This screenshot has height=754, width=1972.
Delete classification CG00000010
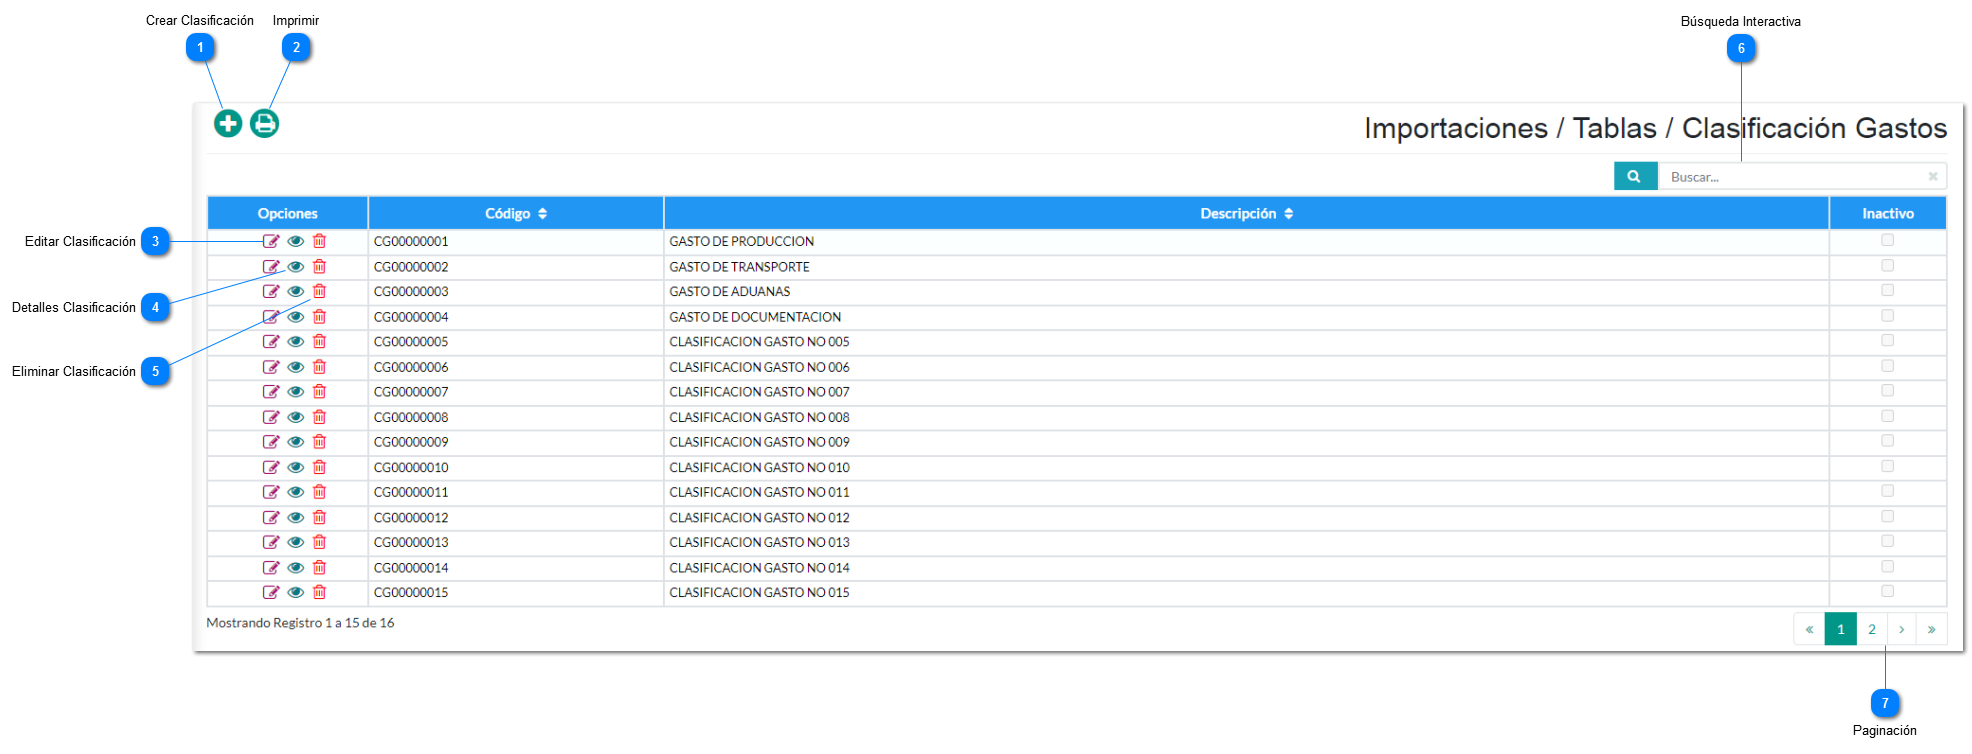(319, 467)
